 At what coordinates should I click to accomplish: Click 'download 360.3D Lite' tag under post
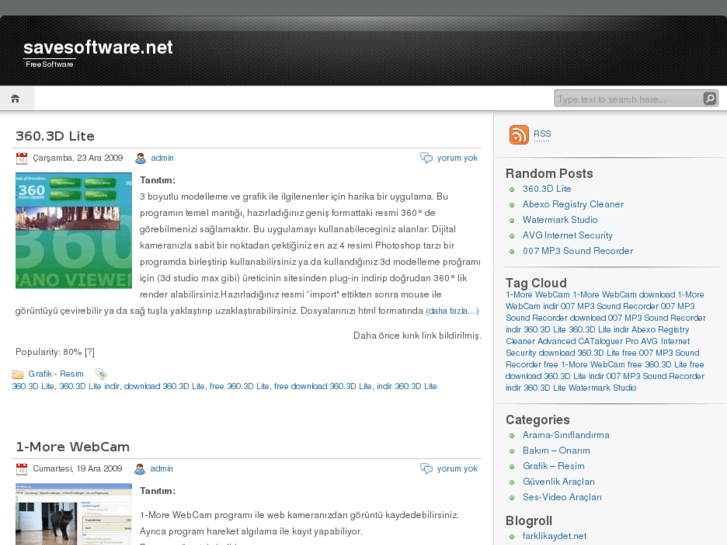[x=164, y=386]
